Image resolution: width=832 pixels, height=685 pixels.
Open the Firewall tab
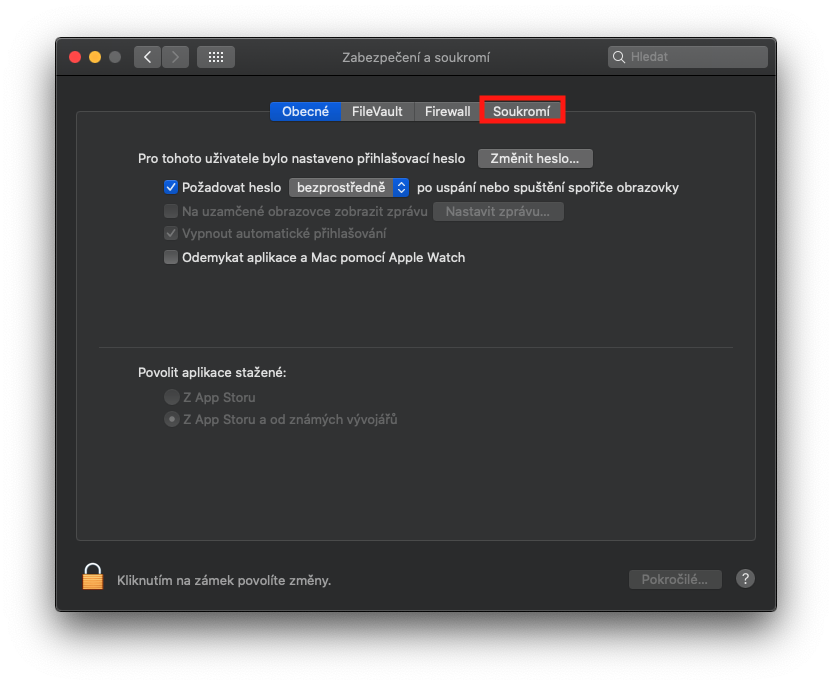(447, 111)
